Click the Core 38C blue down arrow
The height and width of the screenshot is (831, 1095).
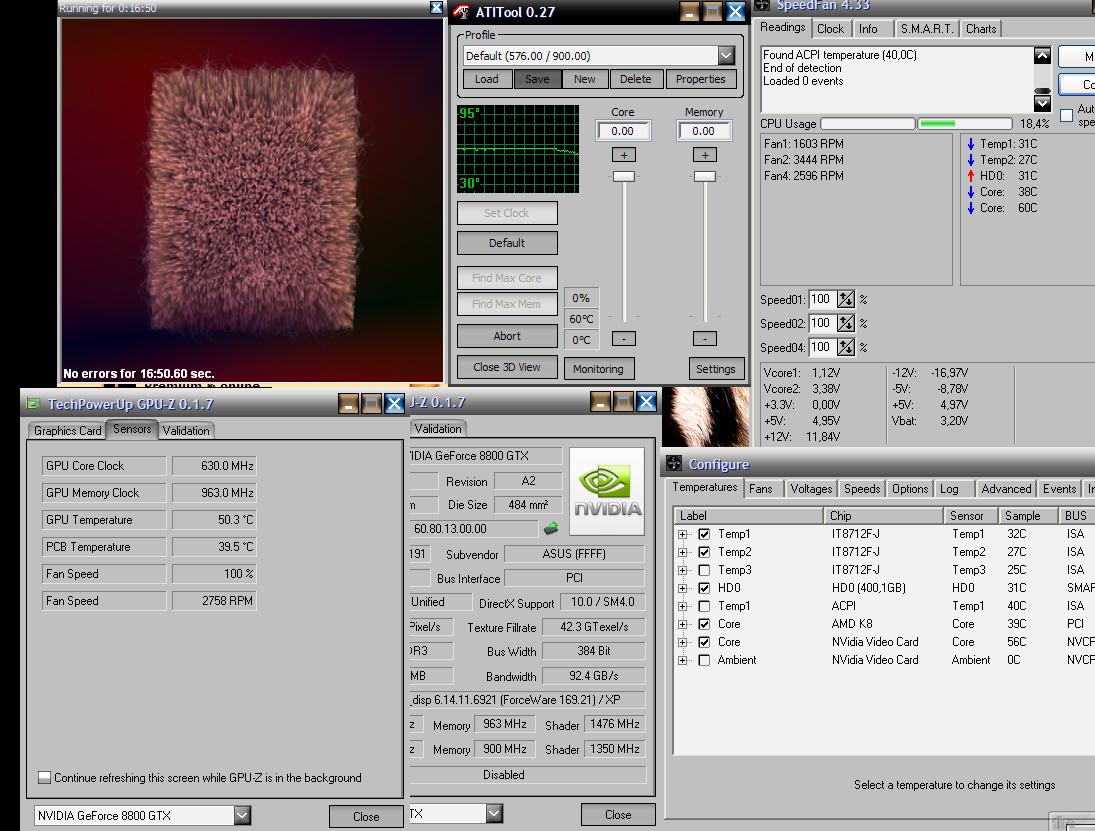pos(971,192)
